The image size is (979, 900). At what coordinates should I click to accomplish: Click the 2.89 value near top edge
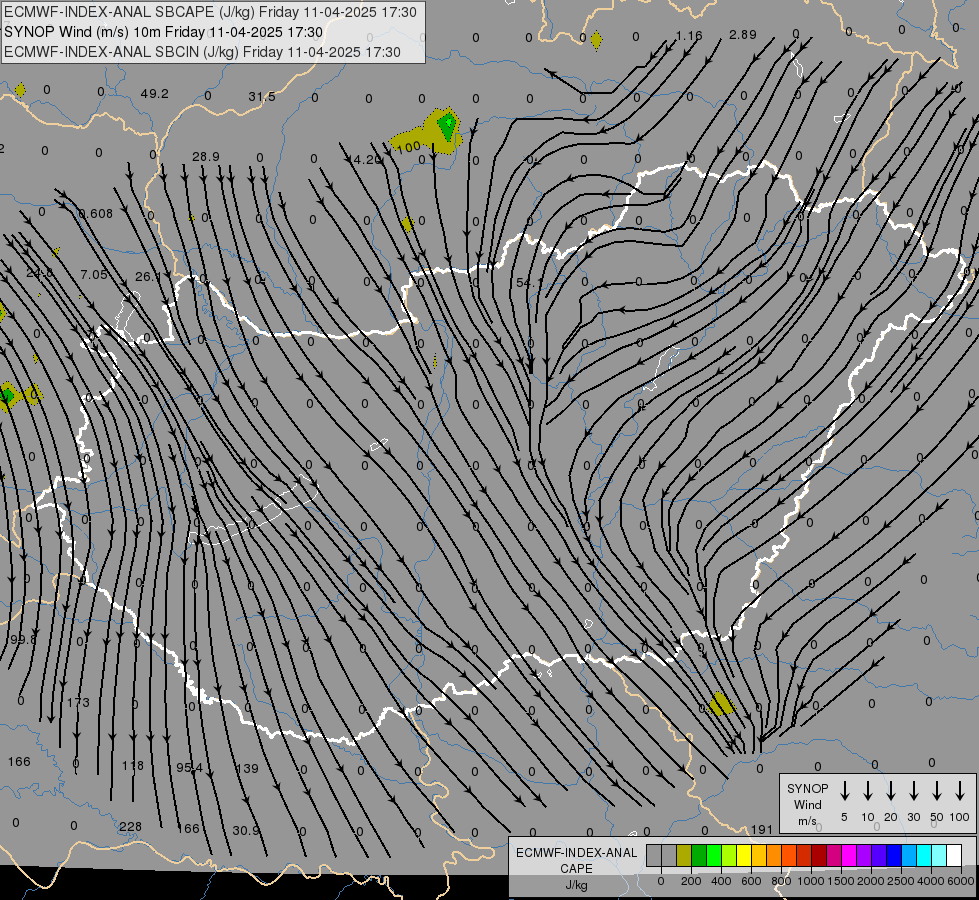[x=742, y=34]
